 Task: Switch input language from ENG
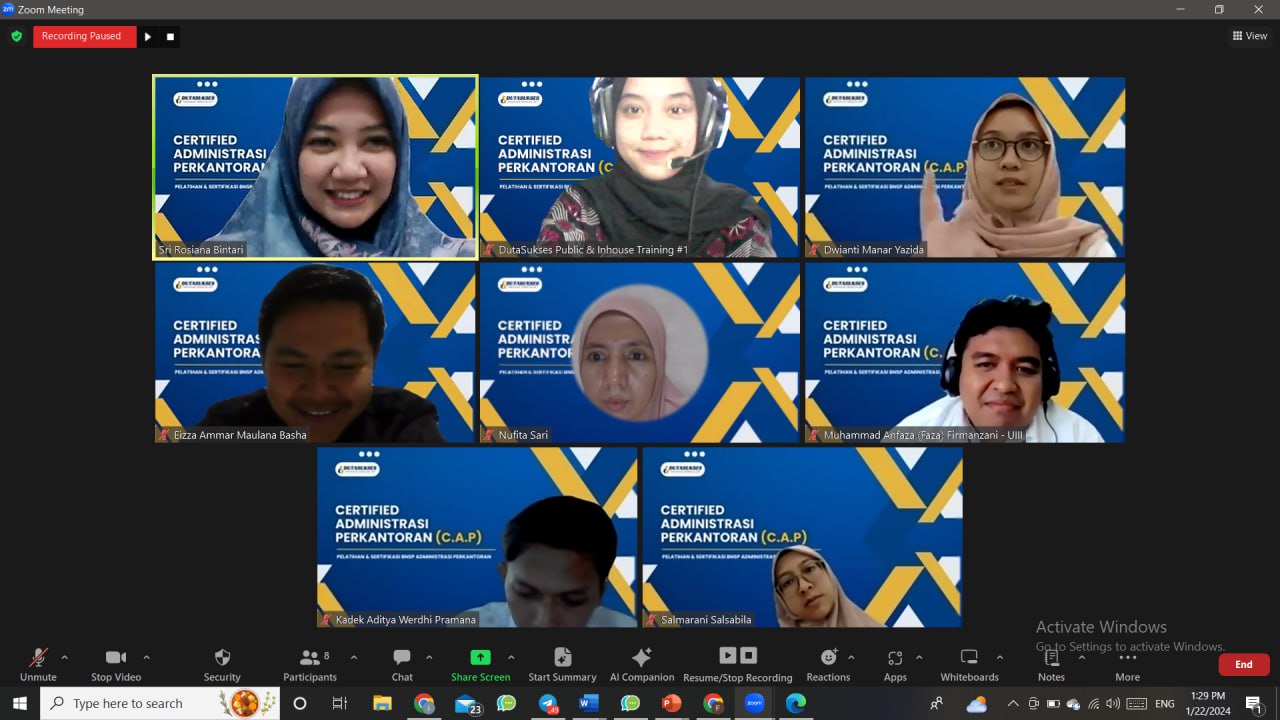1165,704
